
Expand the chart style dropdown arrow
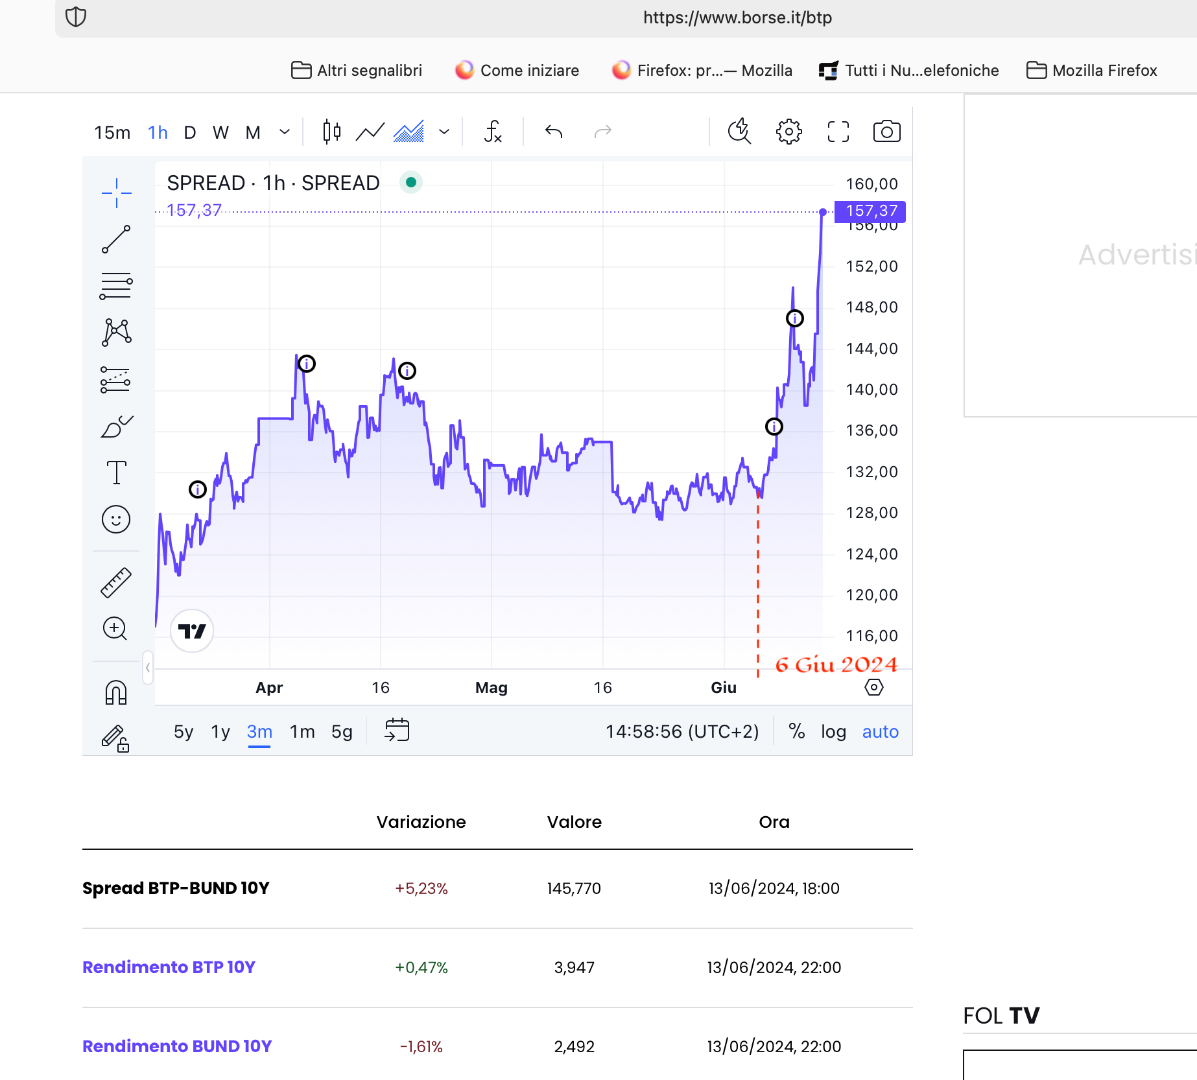(444, 132)
